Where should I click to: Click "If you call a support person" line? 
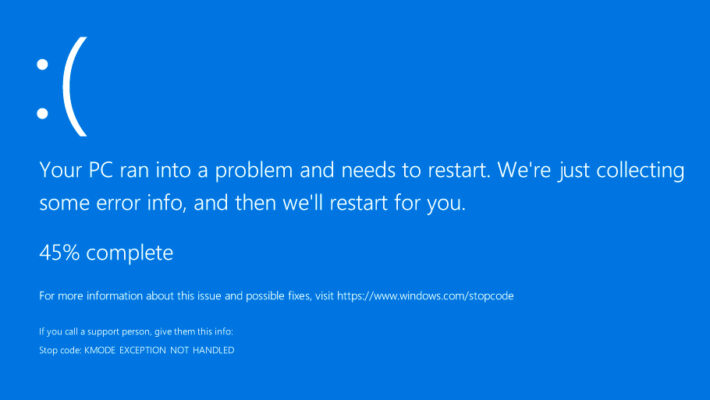coord(135,331)
